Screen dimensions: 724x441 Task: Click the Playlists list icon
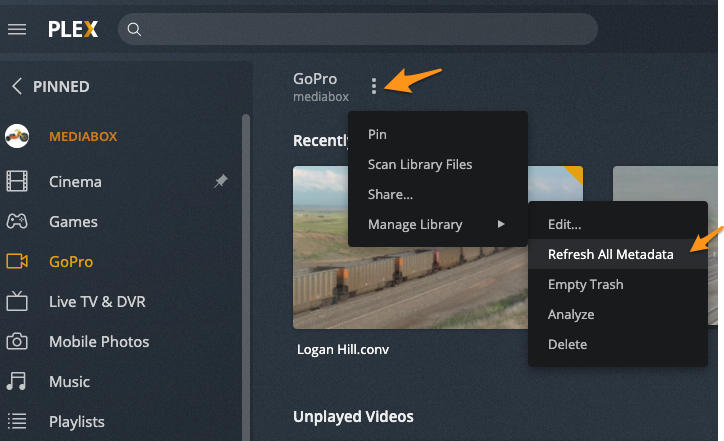pyautogui.click(x=17, y=421)
